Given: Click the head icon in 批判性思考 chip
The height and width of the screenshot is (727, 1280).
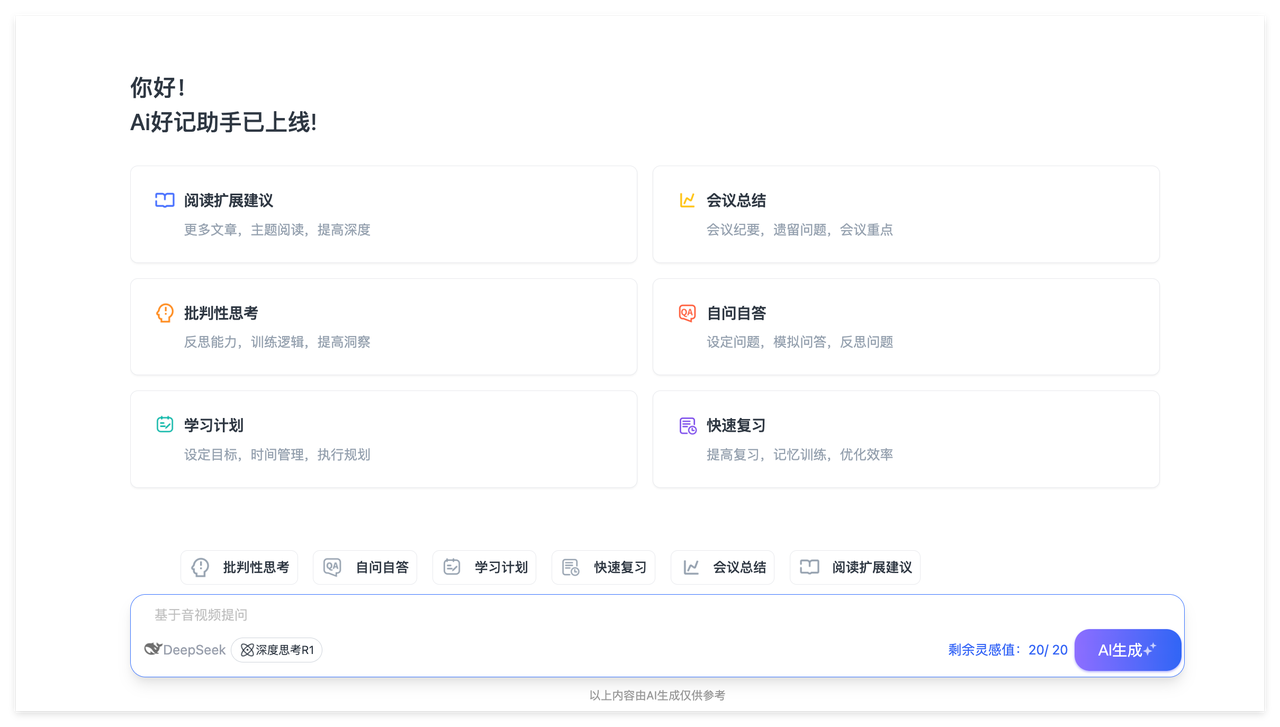Looking at the screenshot, I should [x=201, y=567].
